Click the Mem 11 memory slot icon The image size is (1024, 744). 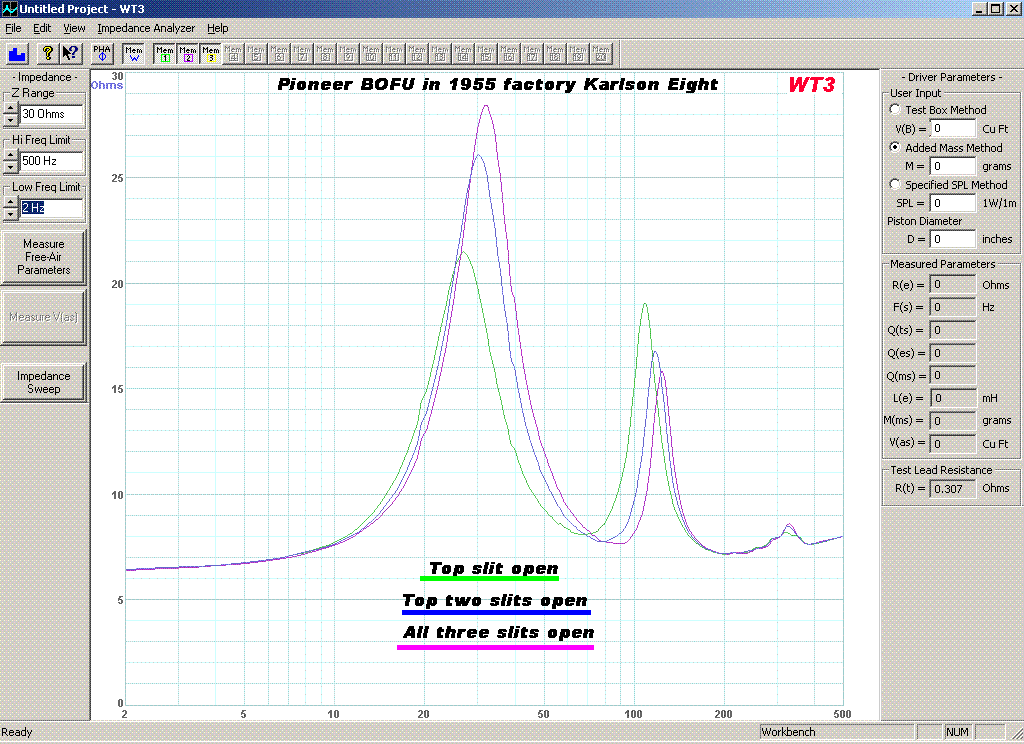pyautogui.click(x=394, y=54)
